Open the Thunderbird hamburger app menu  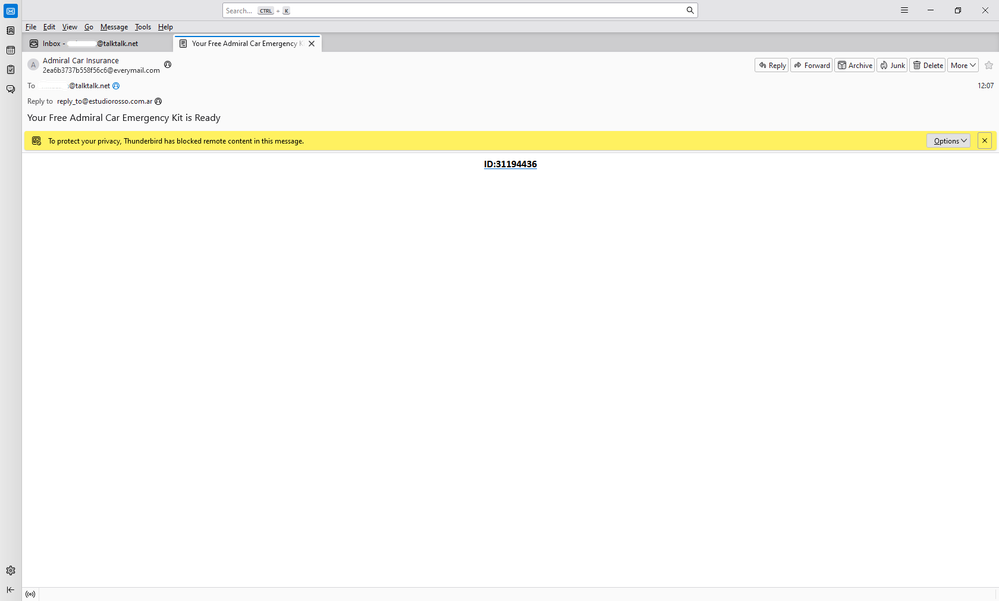904,10
